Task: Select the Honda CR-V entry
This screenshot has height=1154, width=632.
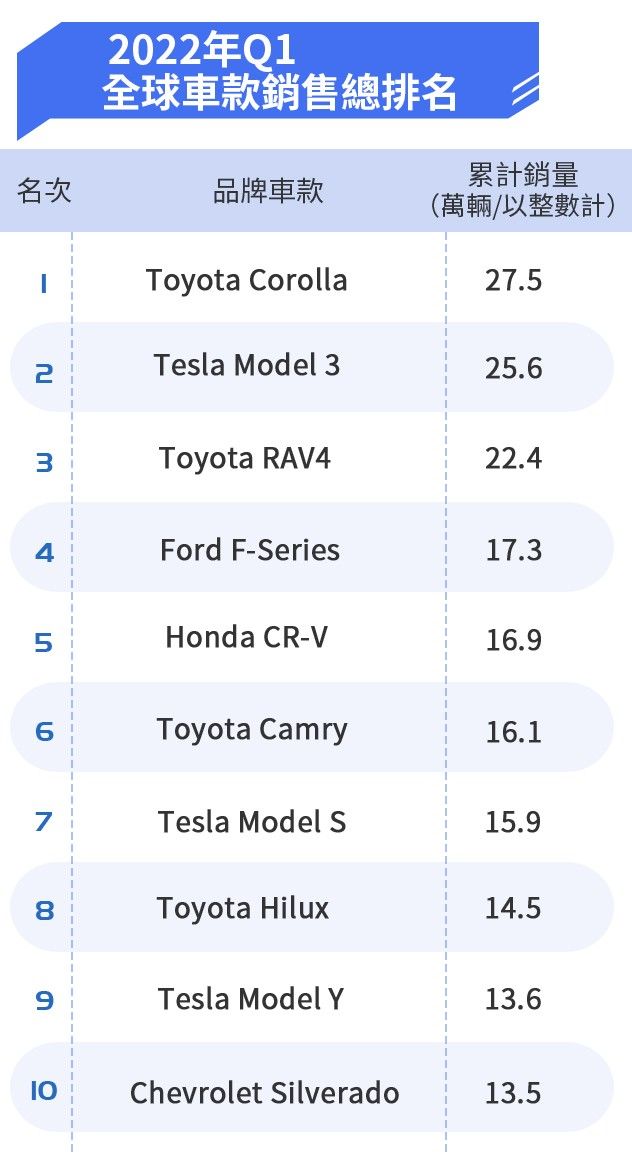Action: click(246, 637)
